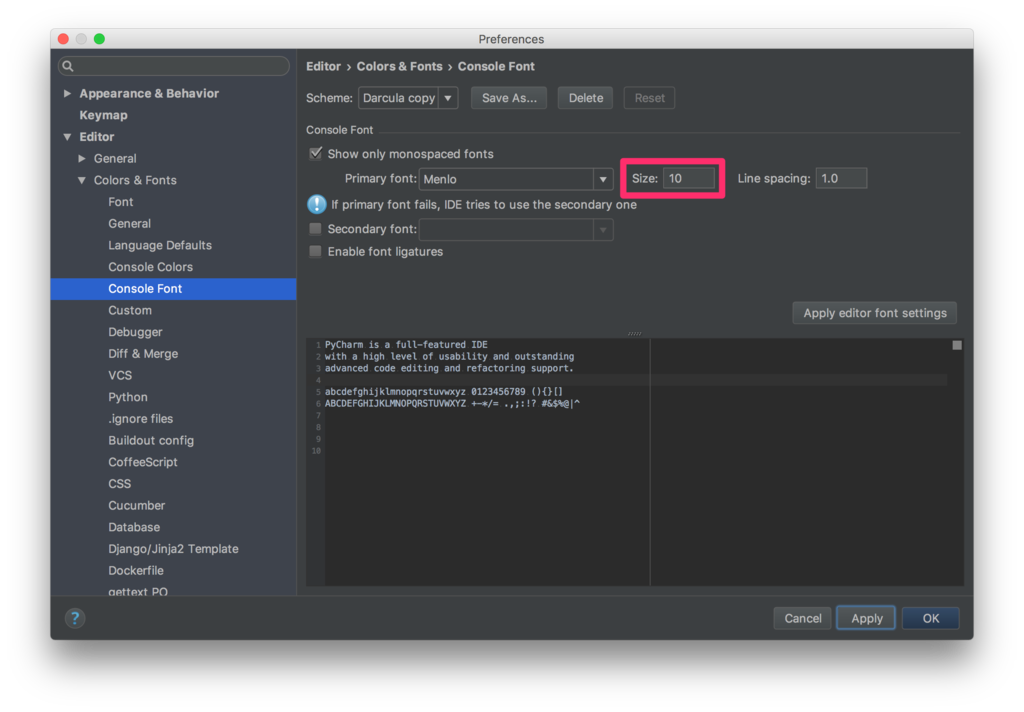This screenshot has width=1024, height=712.
Task: Select Cucumber entry
Action: pos(136,506)
